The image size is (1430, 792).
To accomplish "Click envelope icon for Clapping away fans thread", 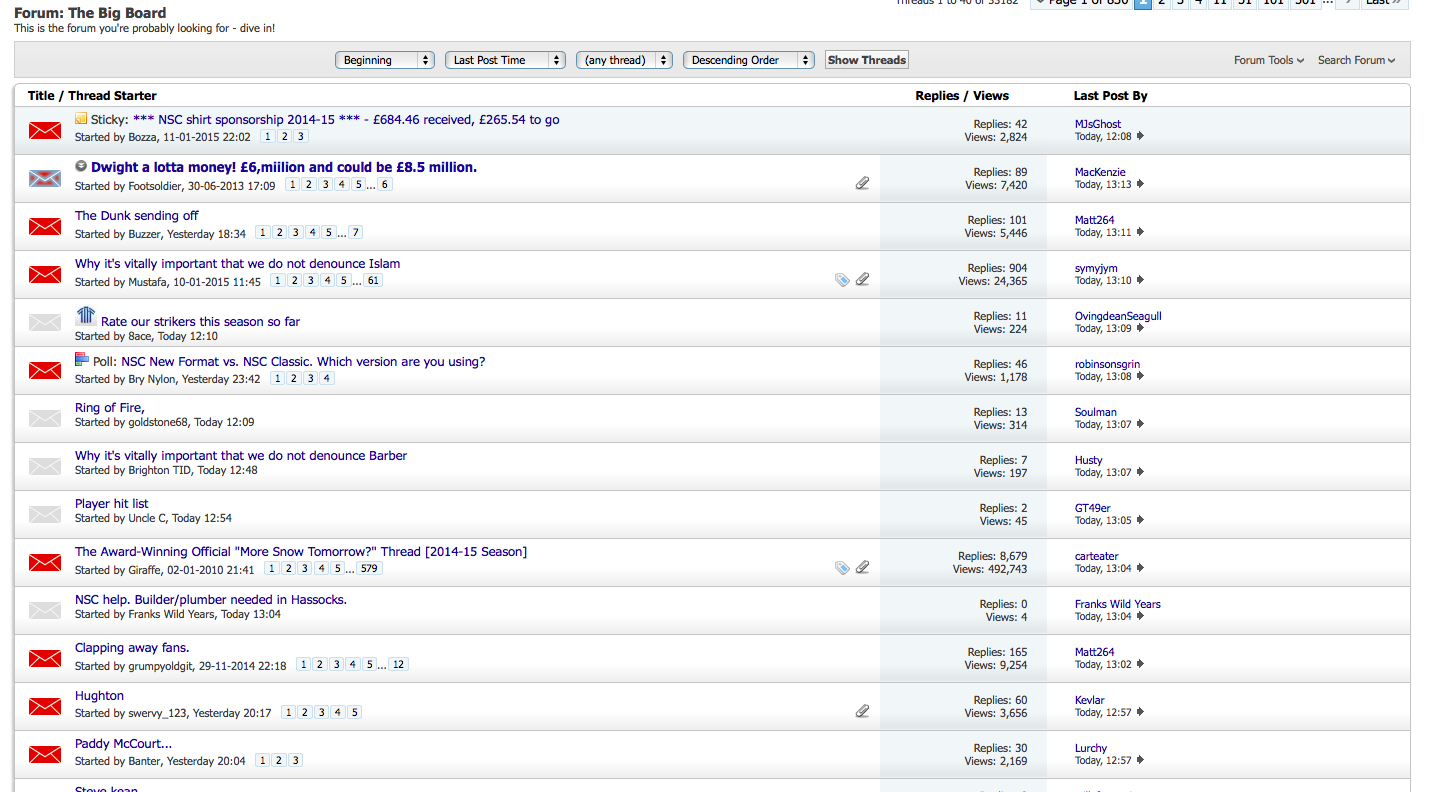I will [45, 658].
